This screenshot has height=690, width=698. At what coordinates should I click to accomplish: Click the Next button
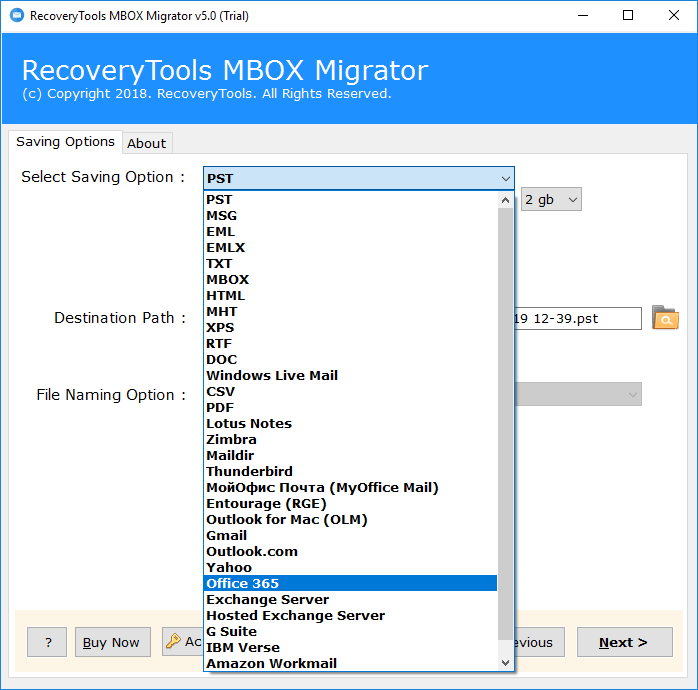pyautogui.click(x=625, y=642)
